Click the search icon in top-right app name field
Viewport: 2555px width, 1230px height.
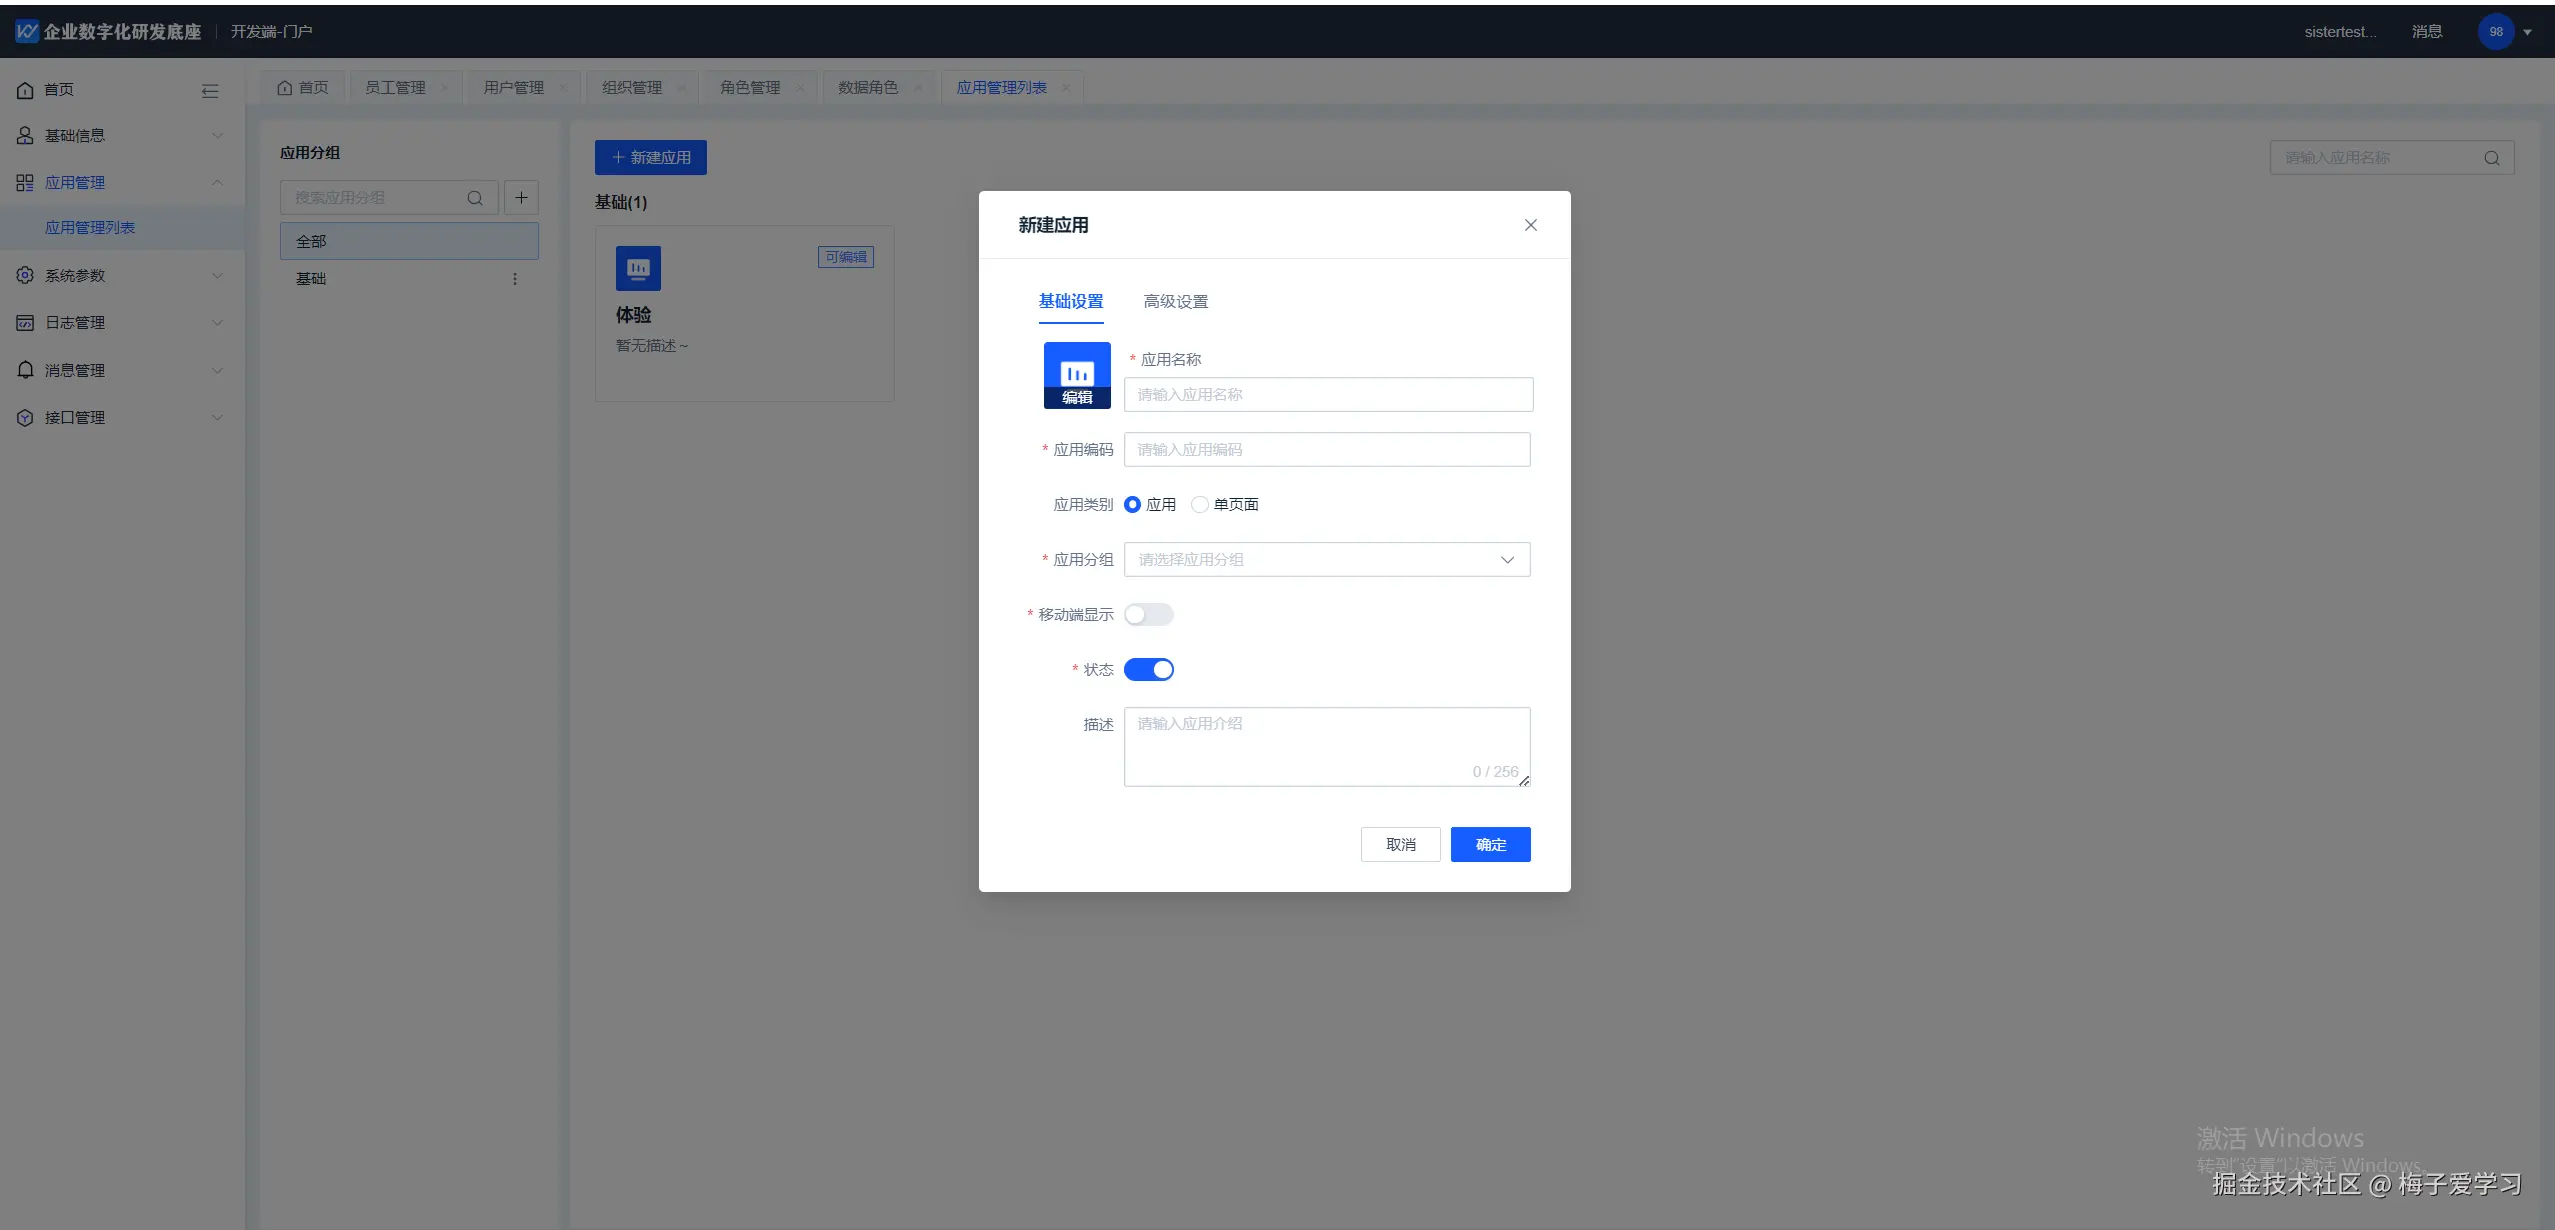click(x=2491, y=158)
